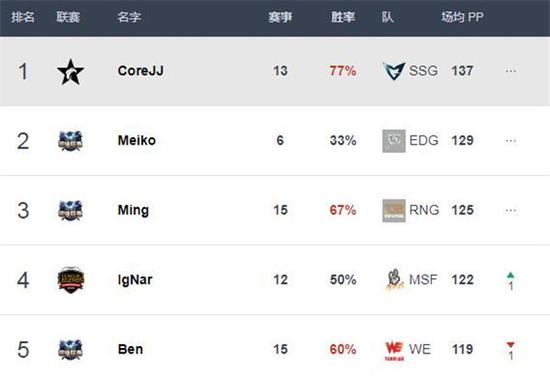Viewport: 550px width, 380px height.
Task: Expand the ellipsis in CoreJJ's row
Action: click(x=511, y=71)
